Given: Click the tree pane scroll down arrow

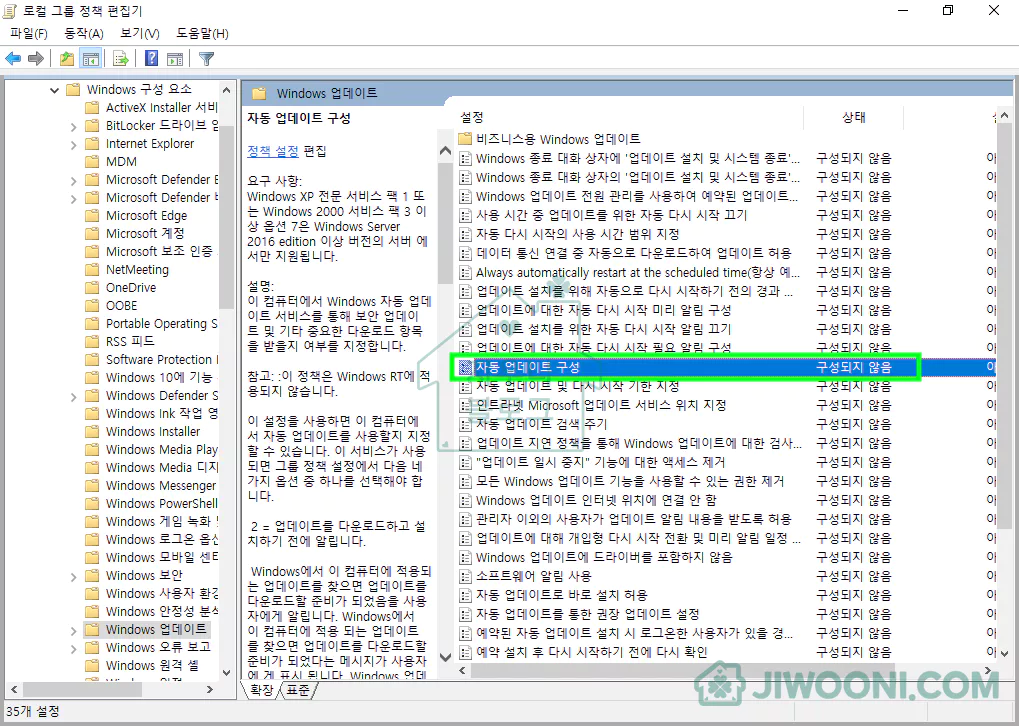Looking at the screenshot, I should tap(227, 673).
